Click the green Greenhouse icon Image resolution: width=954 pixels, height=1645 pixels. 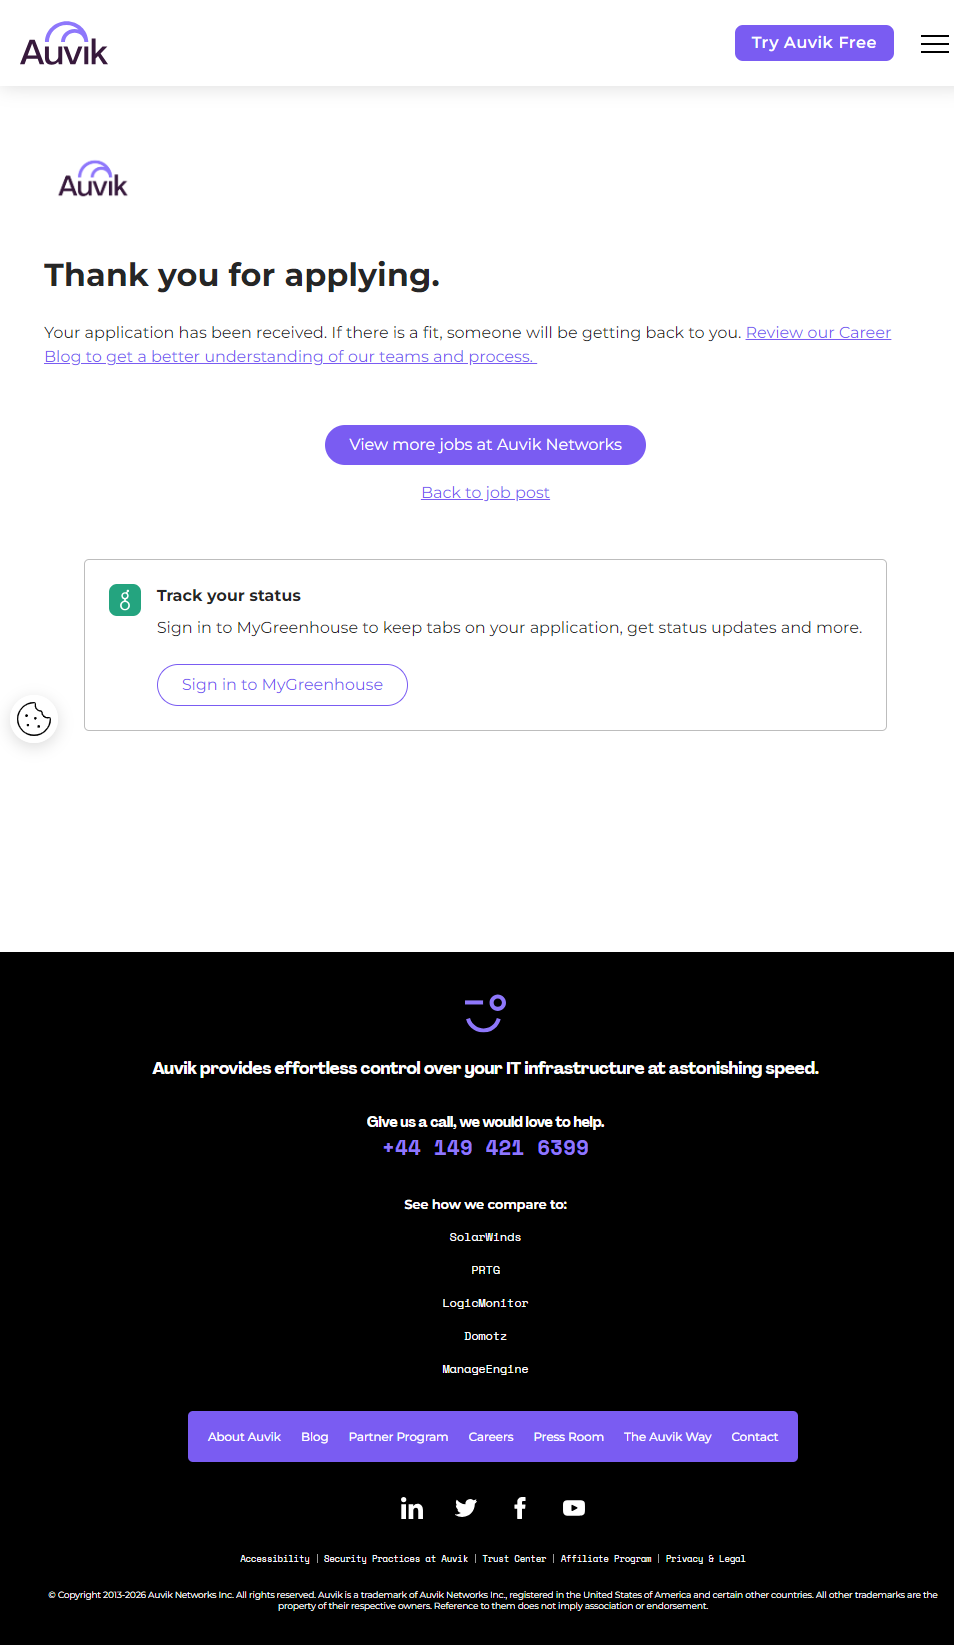(125, 600)
